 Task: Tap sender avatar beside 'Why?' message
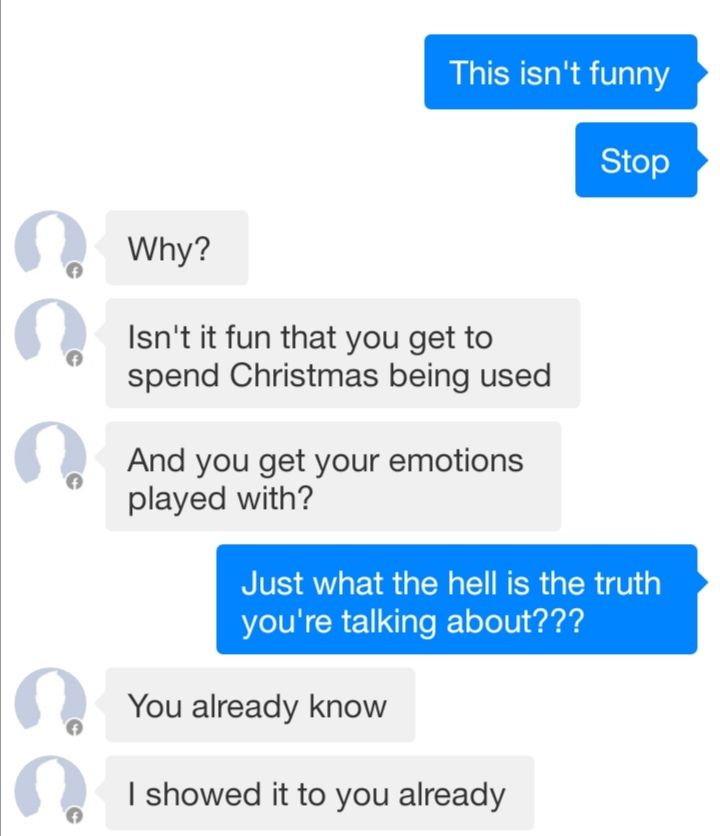(50, 246)
